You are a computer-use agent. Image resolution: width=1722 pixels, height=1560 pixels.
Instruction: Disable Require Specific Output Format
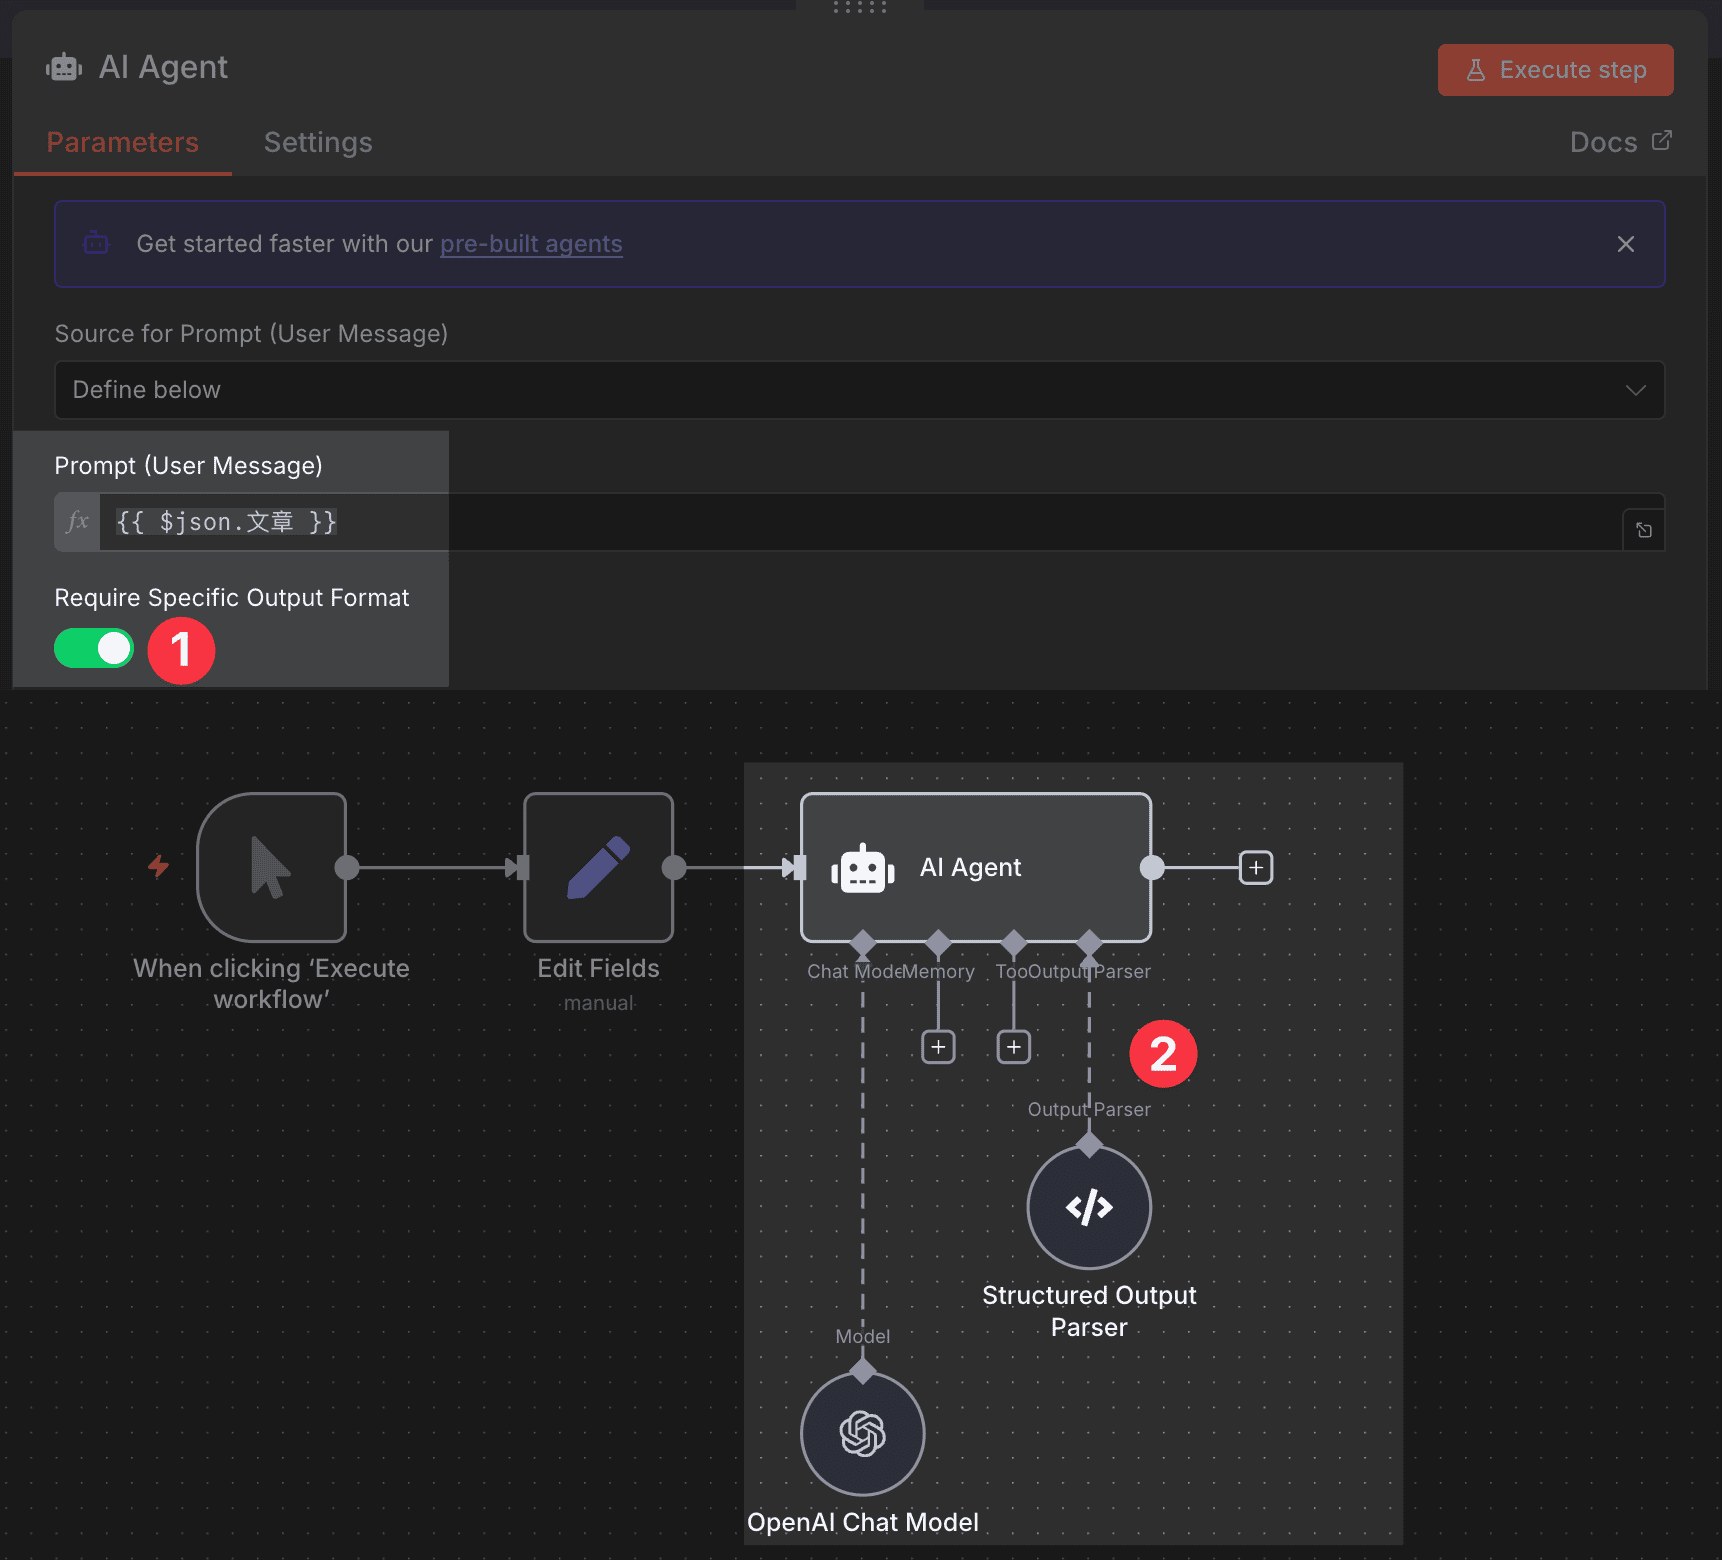tap(93, 648)
